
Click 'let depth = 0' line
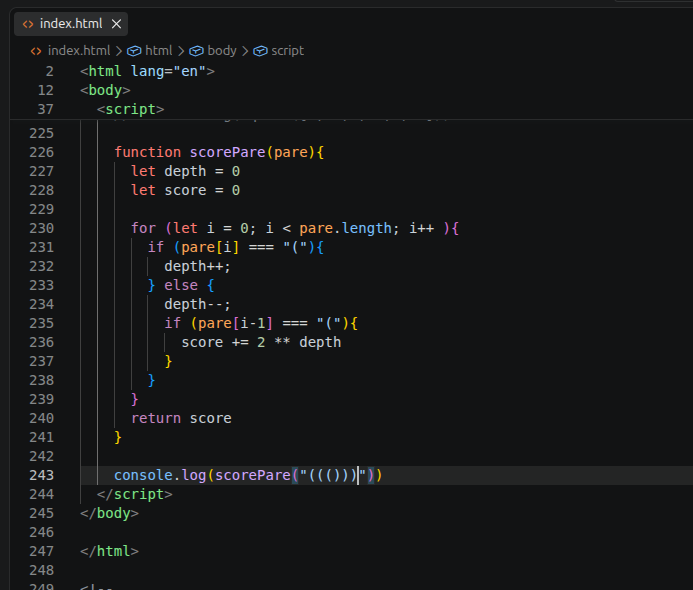coord(185,171)
